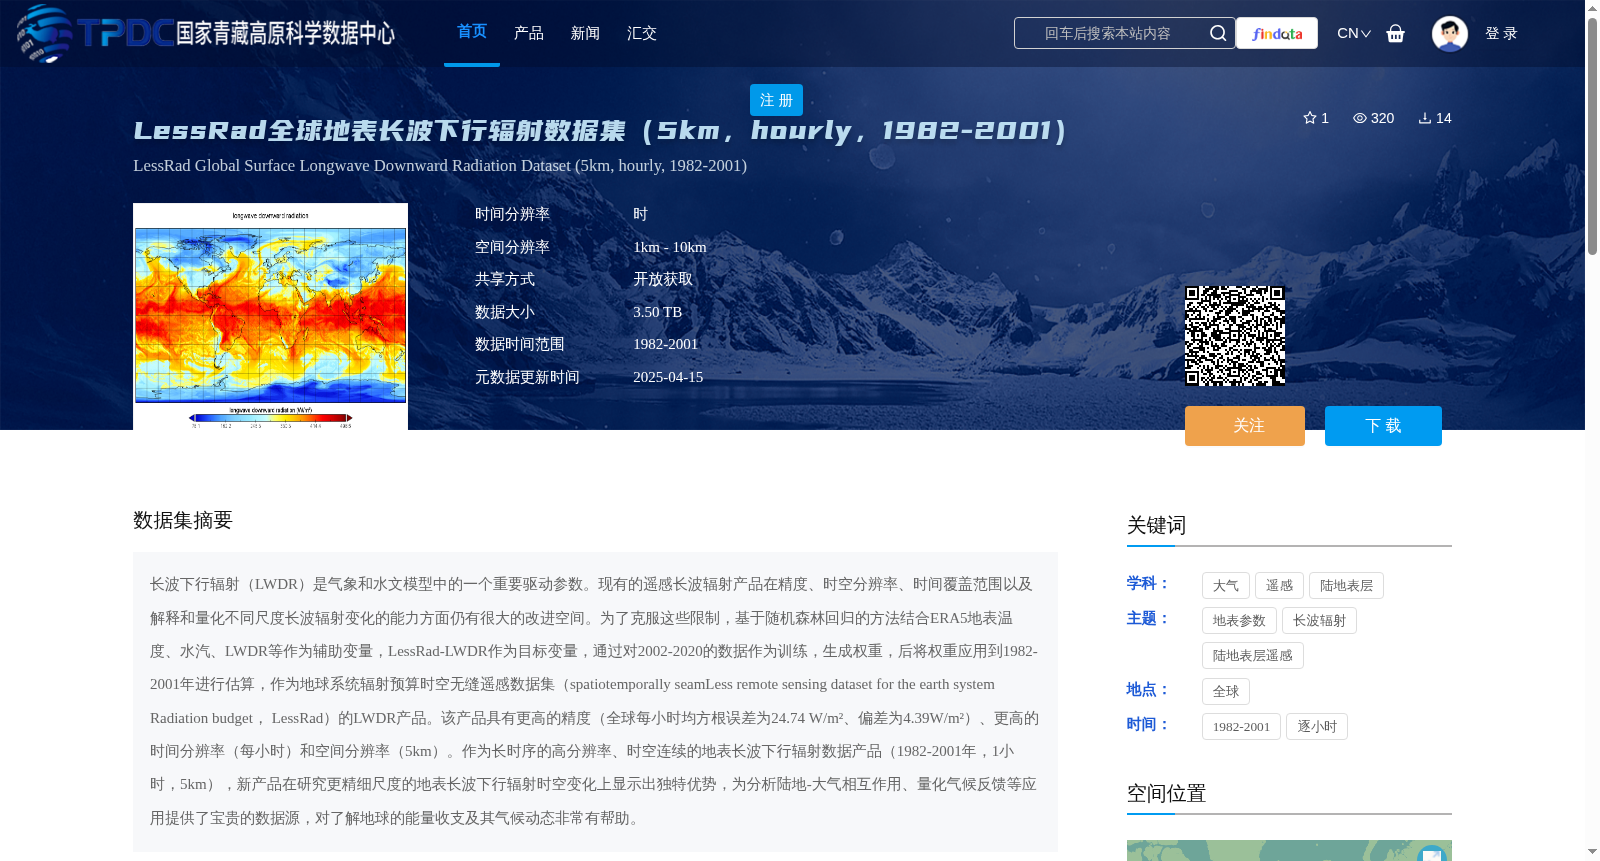Click the Chinese LessRad dataset title
The image size is (1600, 861).
[600, 131]
